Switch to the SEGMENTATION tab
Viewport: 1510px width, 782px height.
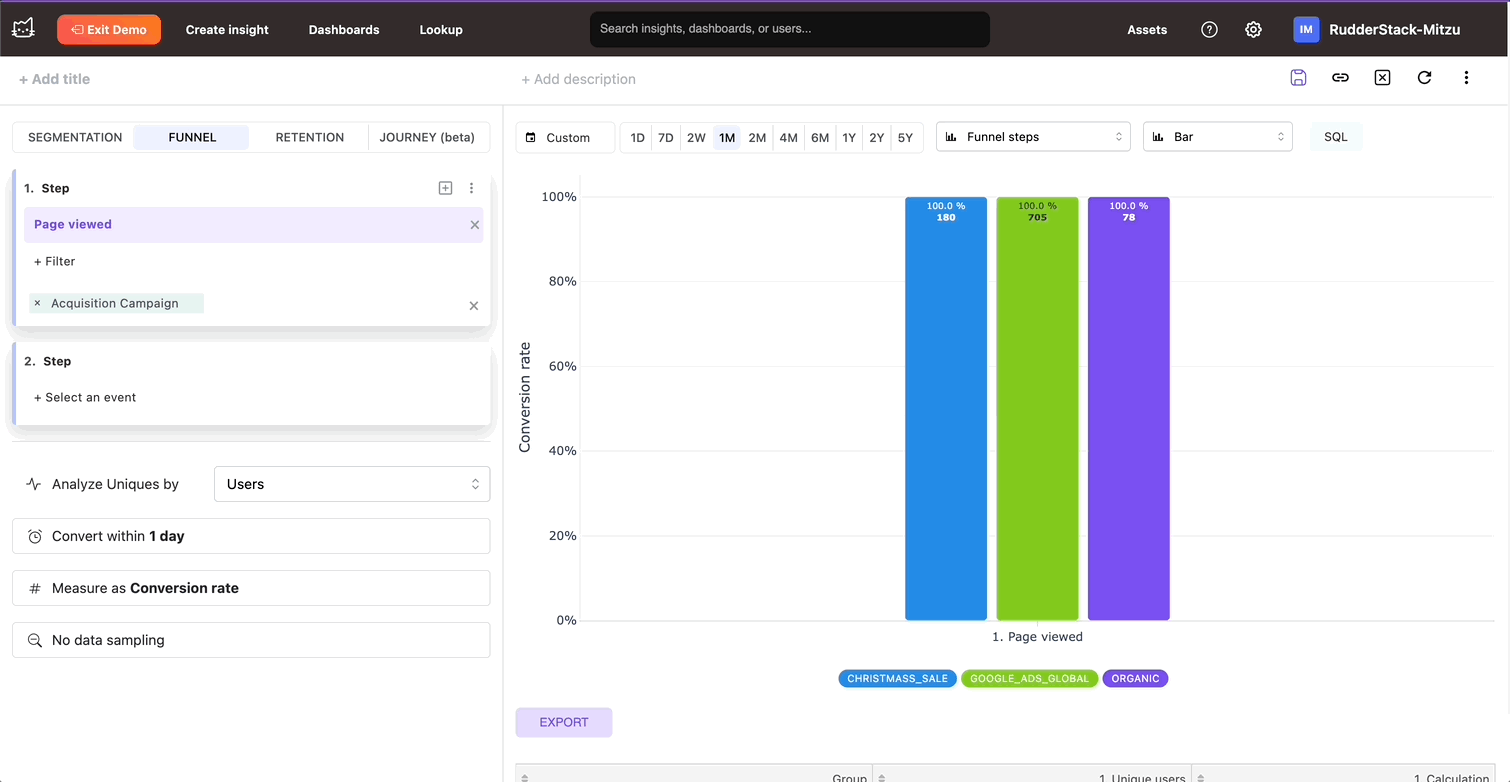click(75, 137)
